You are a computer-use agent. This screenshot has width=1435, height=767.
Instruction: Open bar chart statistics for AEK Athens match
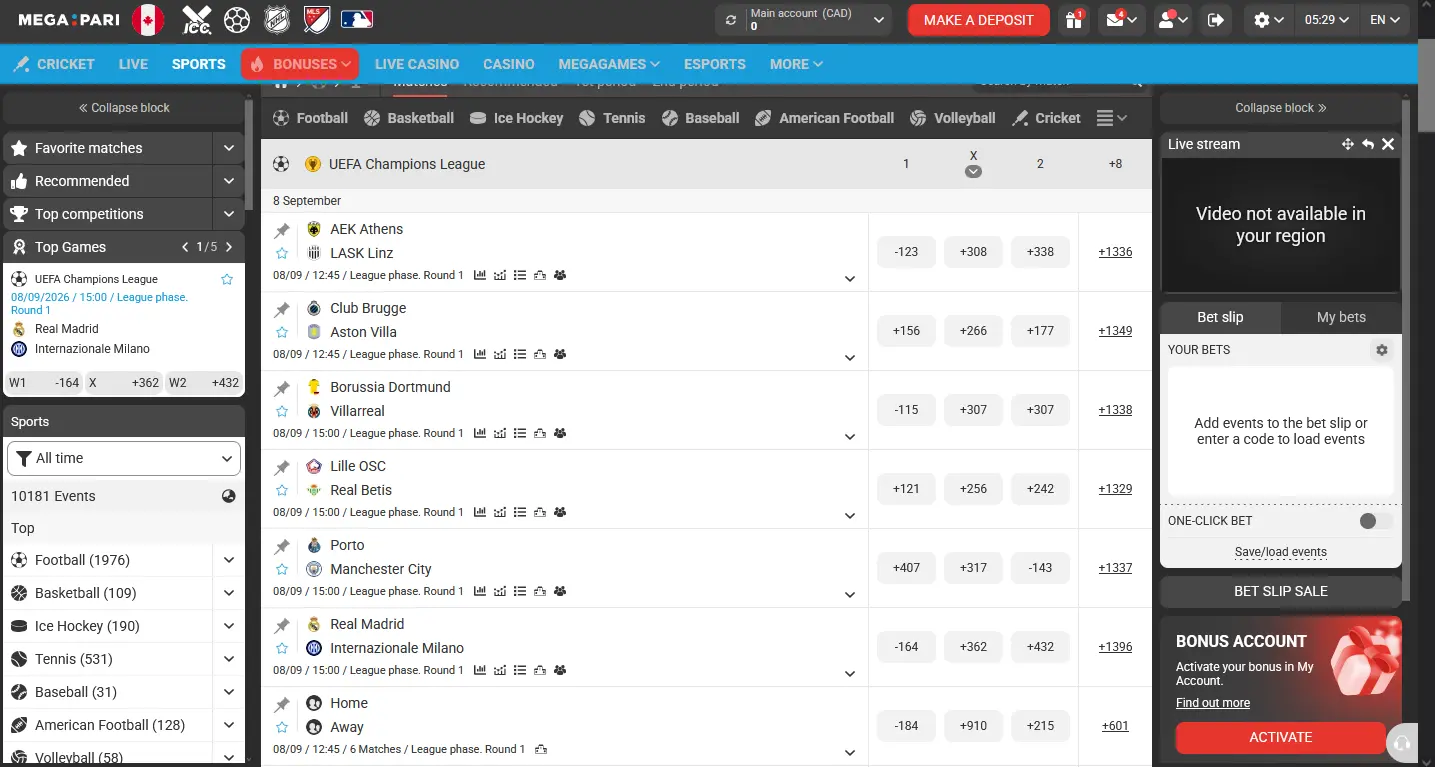[x=480, y=275]
